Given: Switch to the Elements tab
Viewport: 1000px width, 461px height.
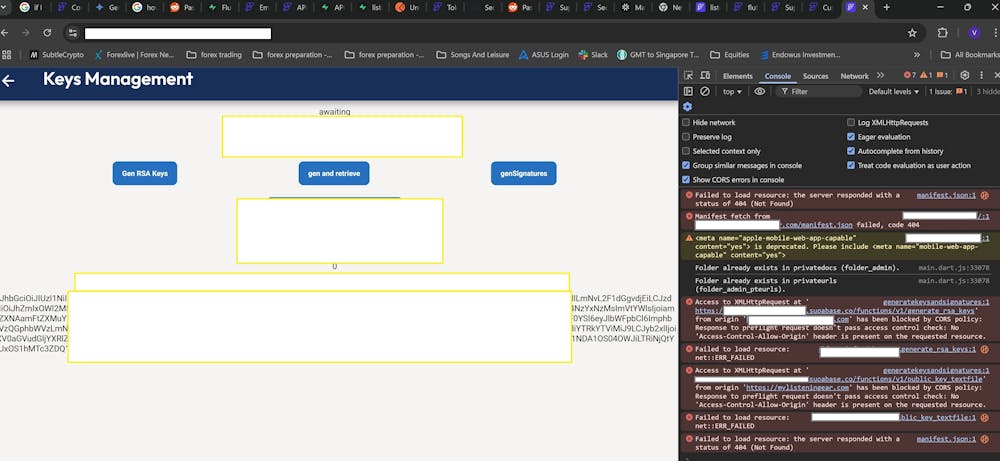Looking at the screenshot, I should click(x=737, y=76).
